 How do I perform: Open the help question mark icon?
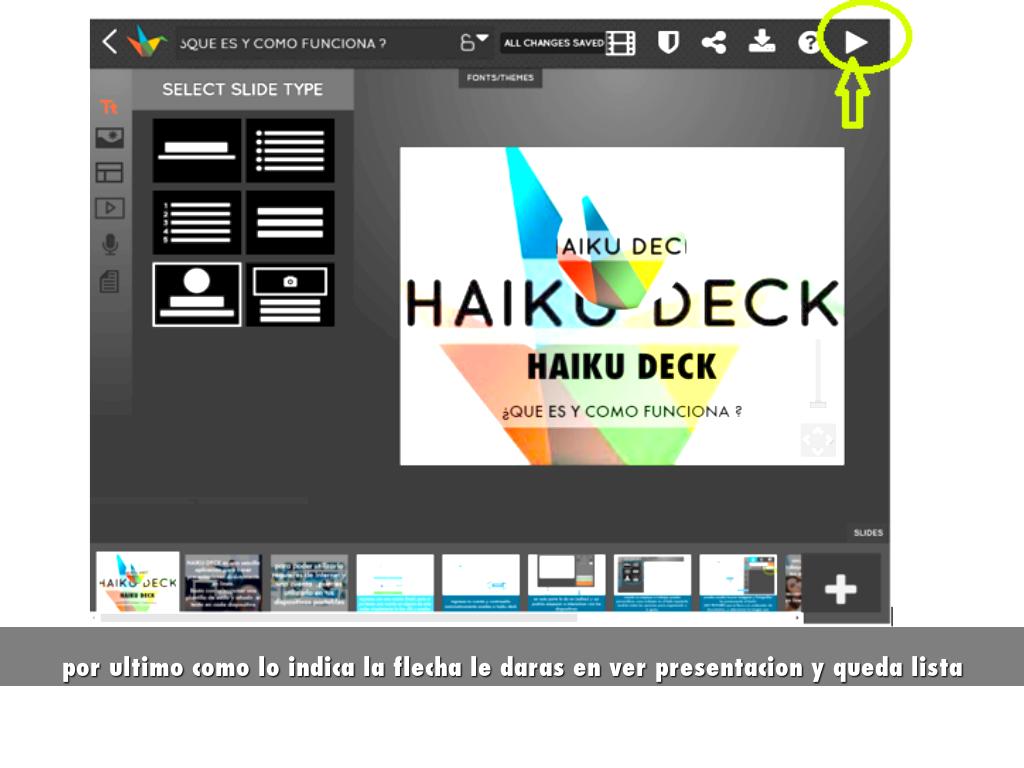(808, 43)
